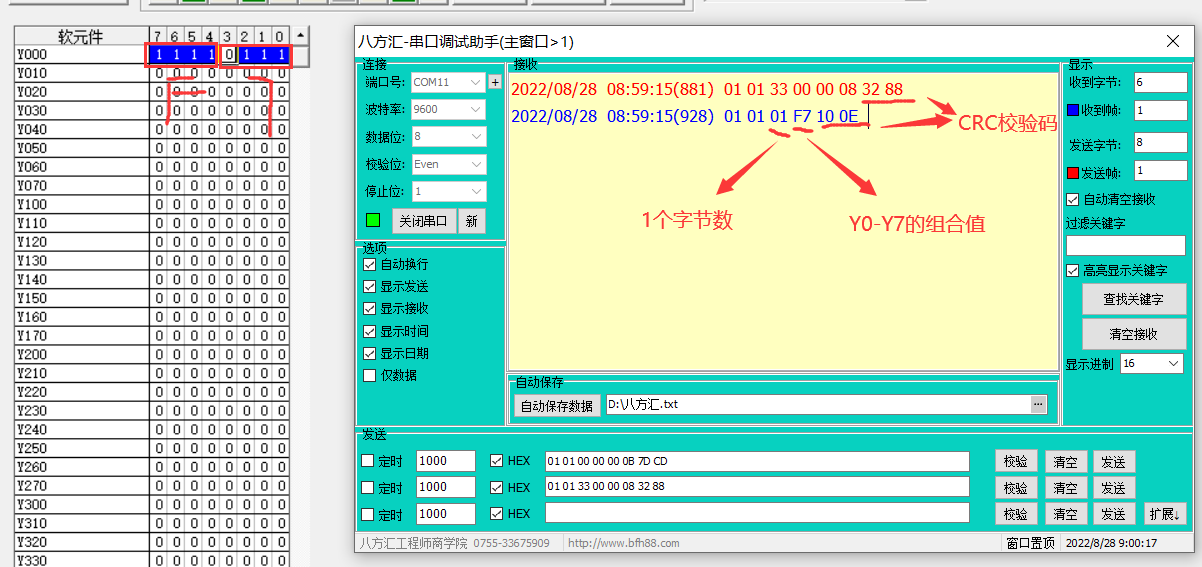
Task: Click the 窗口置顶 status bar item
Action: [1030, 543]
